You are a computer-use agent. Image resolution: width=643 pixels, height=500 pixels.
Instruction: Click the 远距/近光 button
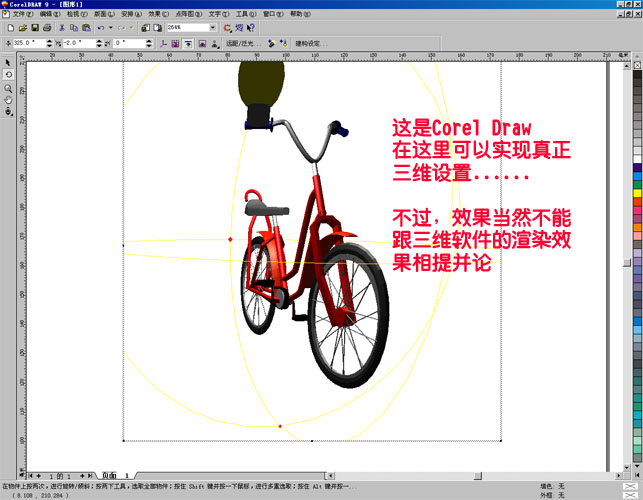click(242, 43)
